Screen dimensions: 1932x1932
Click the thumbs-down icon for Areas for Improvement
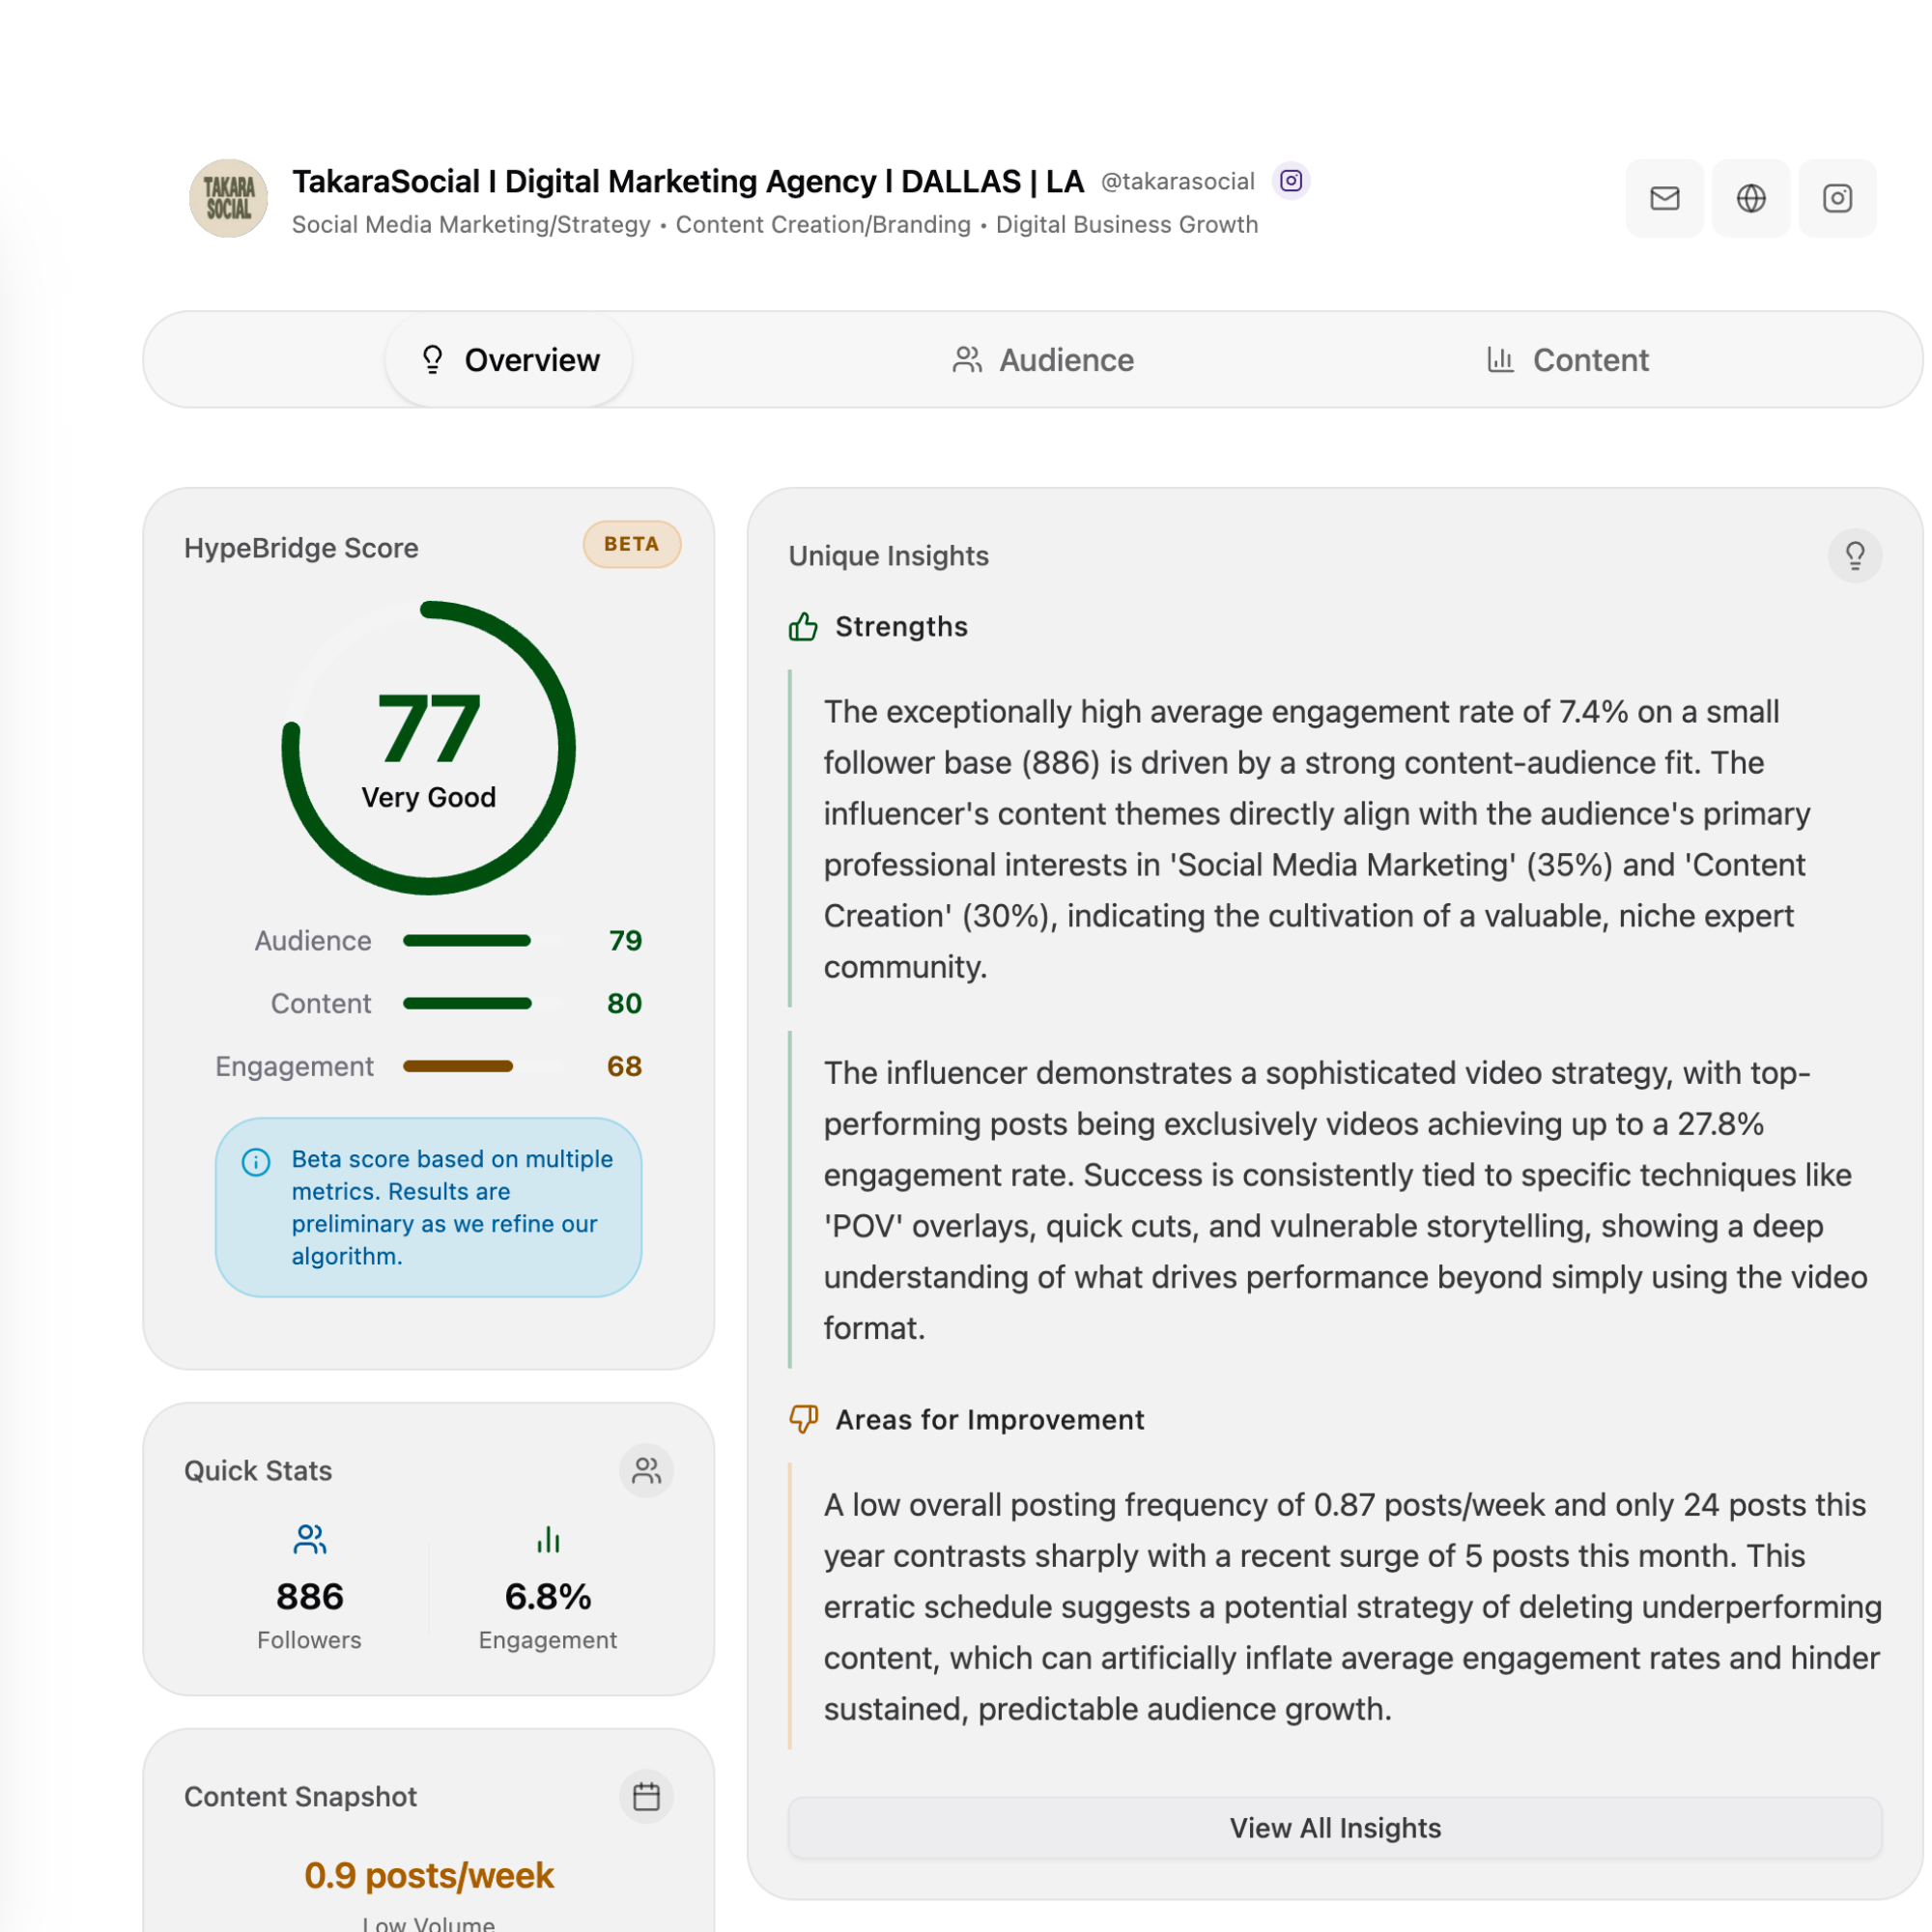click(x=803, y=1419)
